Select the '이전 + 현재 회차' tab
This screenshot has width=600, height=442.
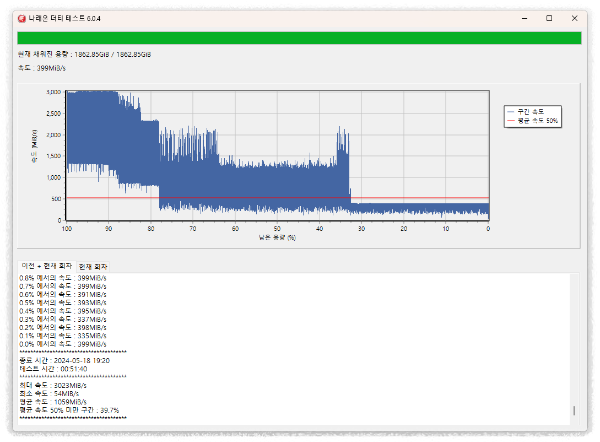click(x=47, y=266)
